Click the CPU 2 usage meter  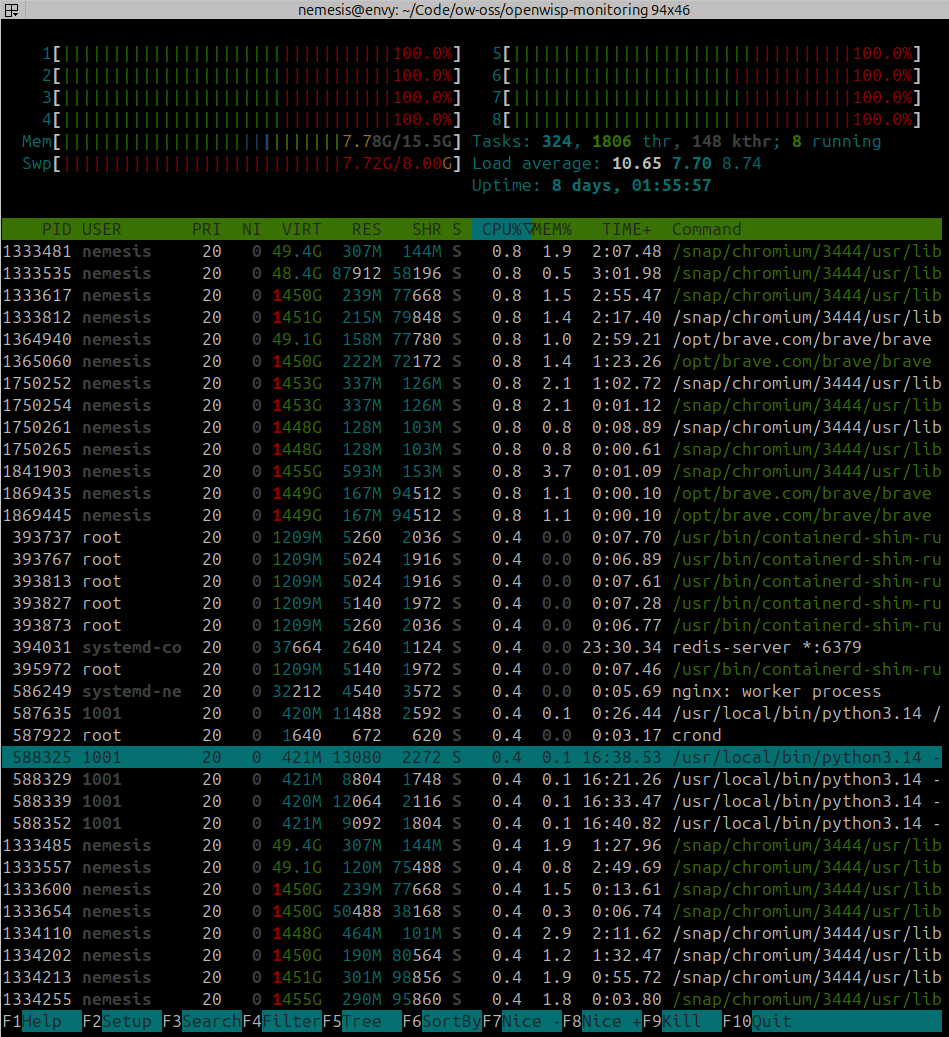(251, 75)
